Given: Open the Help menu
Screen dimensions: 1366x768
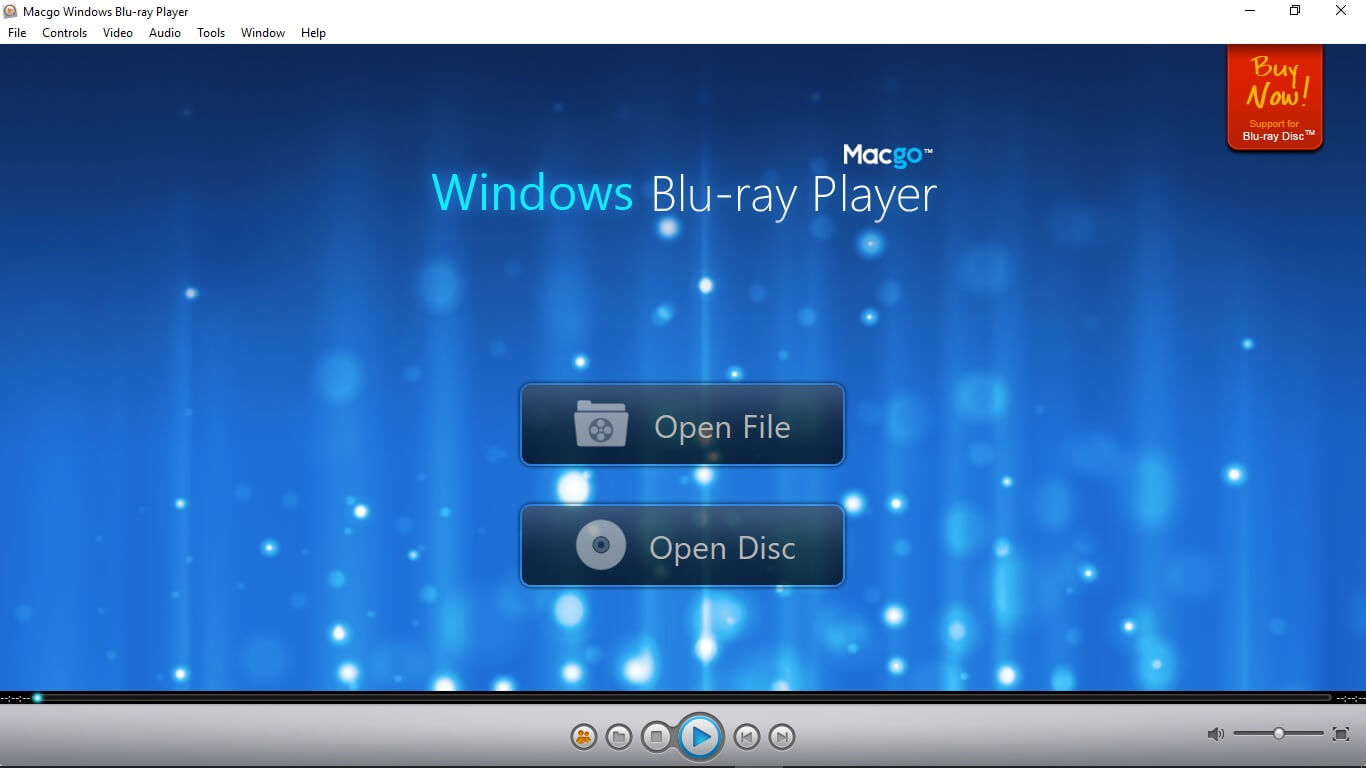Looking at the screenshot, I should pos(313,33).
